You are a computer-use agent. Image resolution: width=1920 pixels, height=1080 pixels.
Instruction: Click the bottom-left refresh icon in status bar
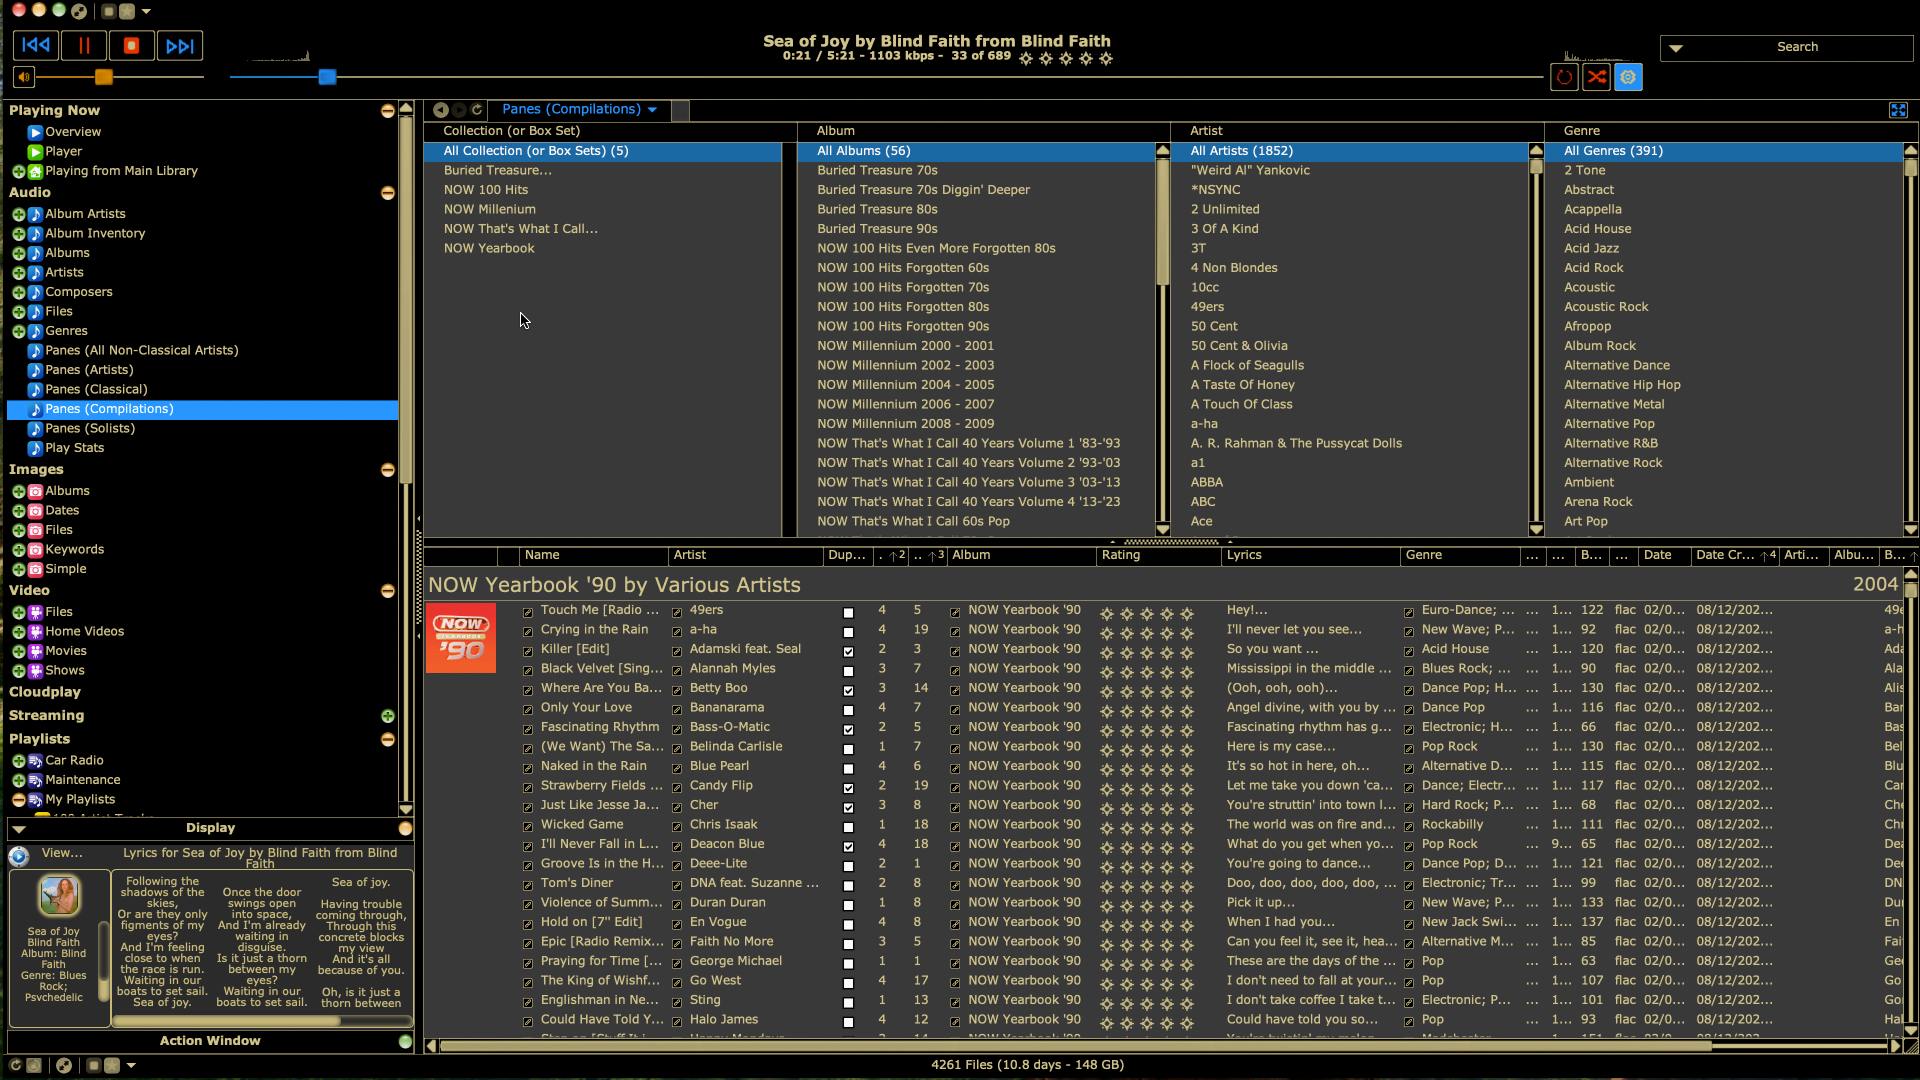pos(15,1066)
